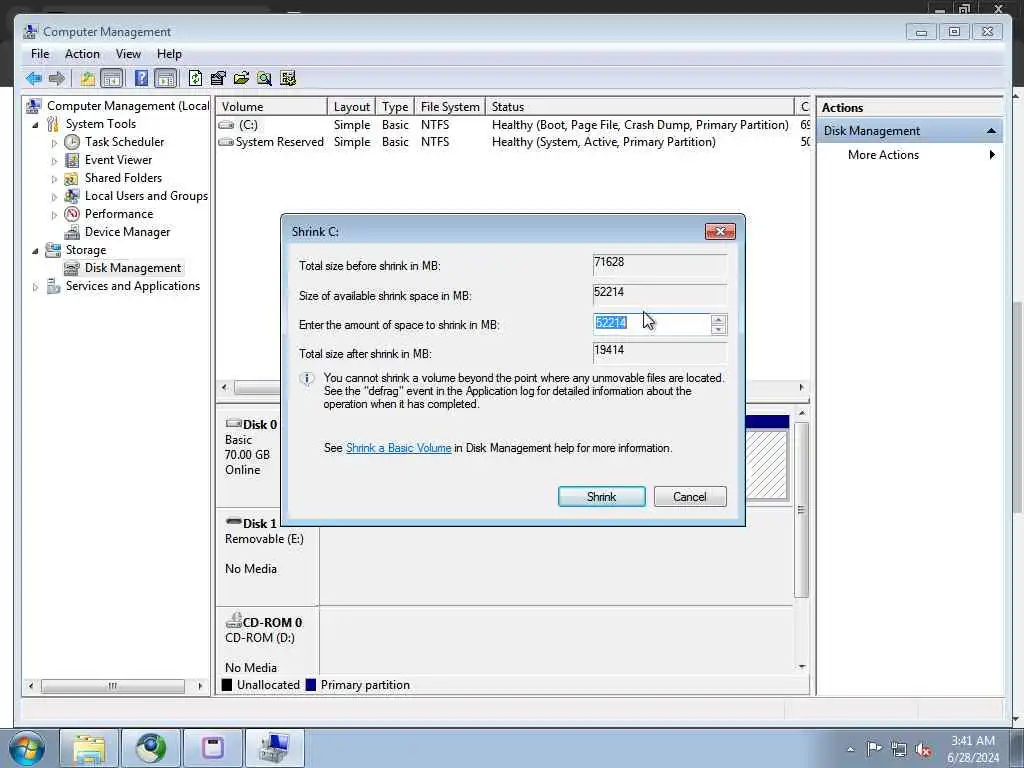This screenshot has width=1024, height=768.
Task: Open More Actions submenu arrow
Action: tap(992, 155)
